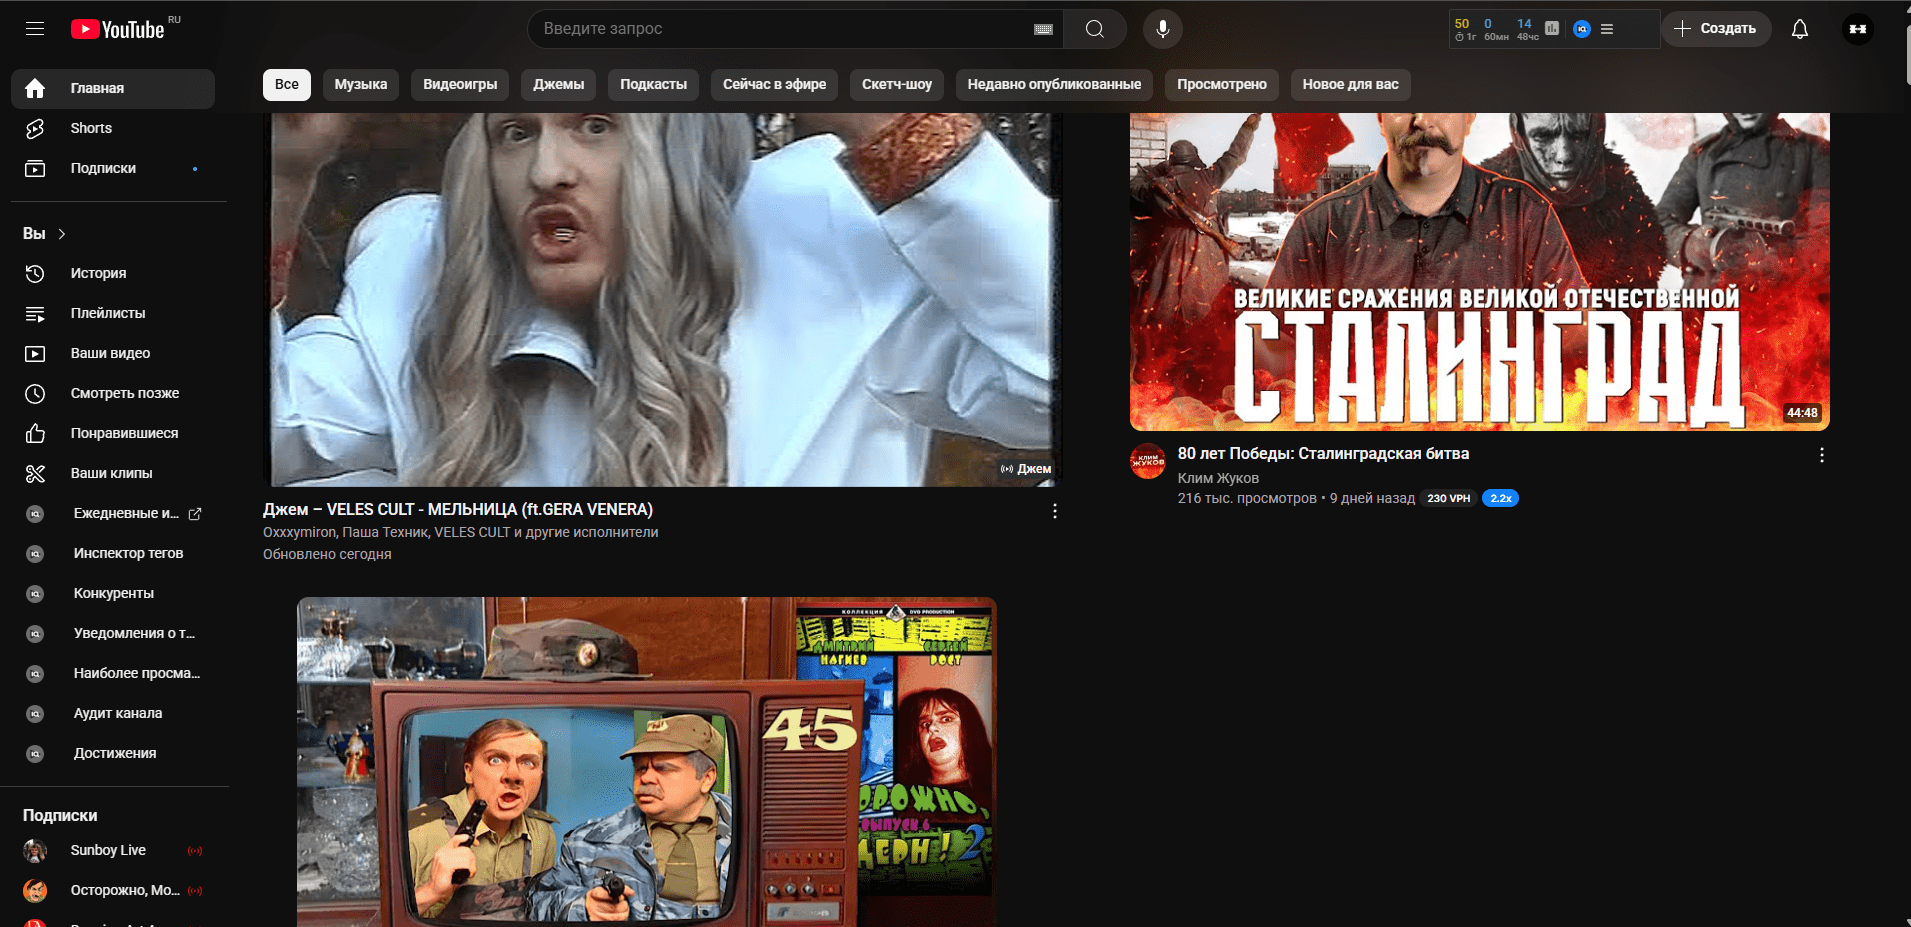Click the blue vidIQ logo icon
Screen dimensions: 1911x927
pyautogui.click(x=1582, y=29)
